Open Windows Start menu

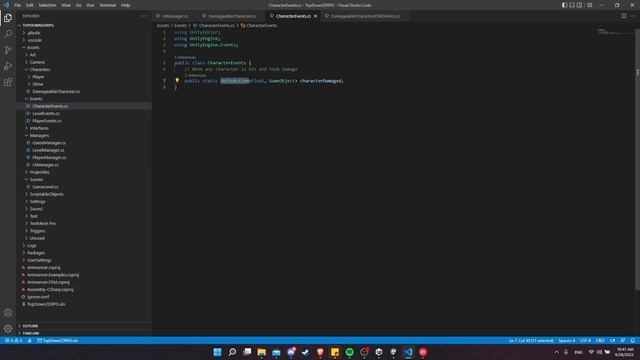[217, 352]
